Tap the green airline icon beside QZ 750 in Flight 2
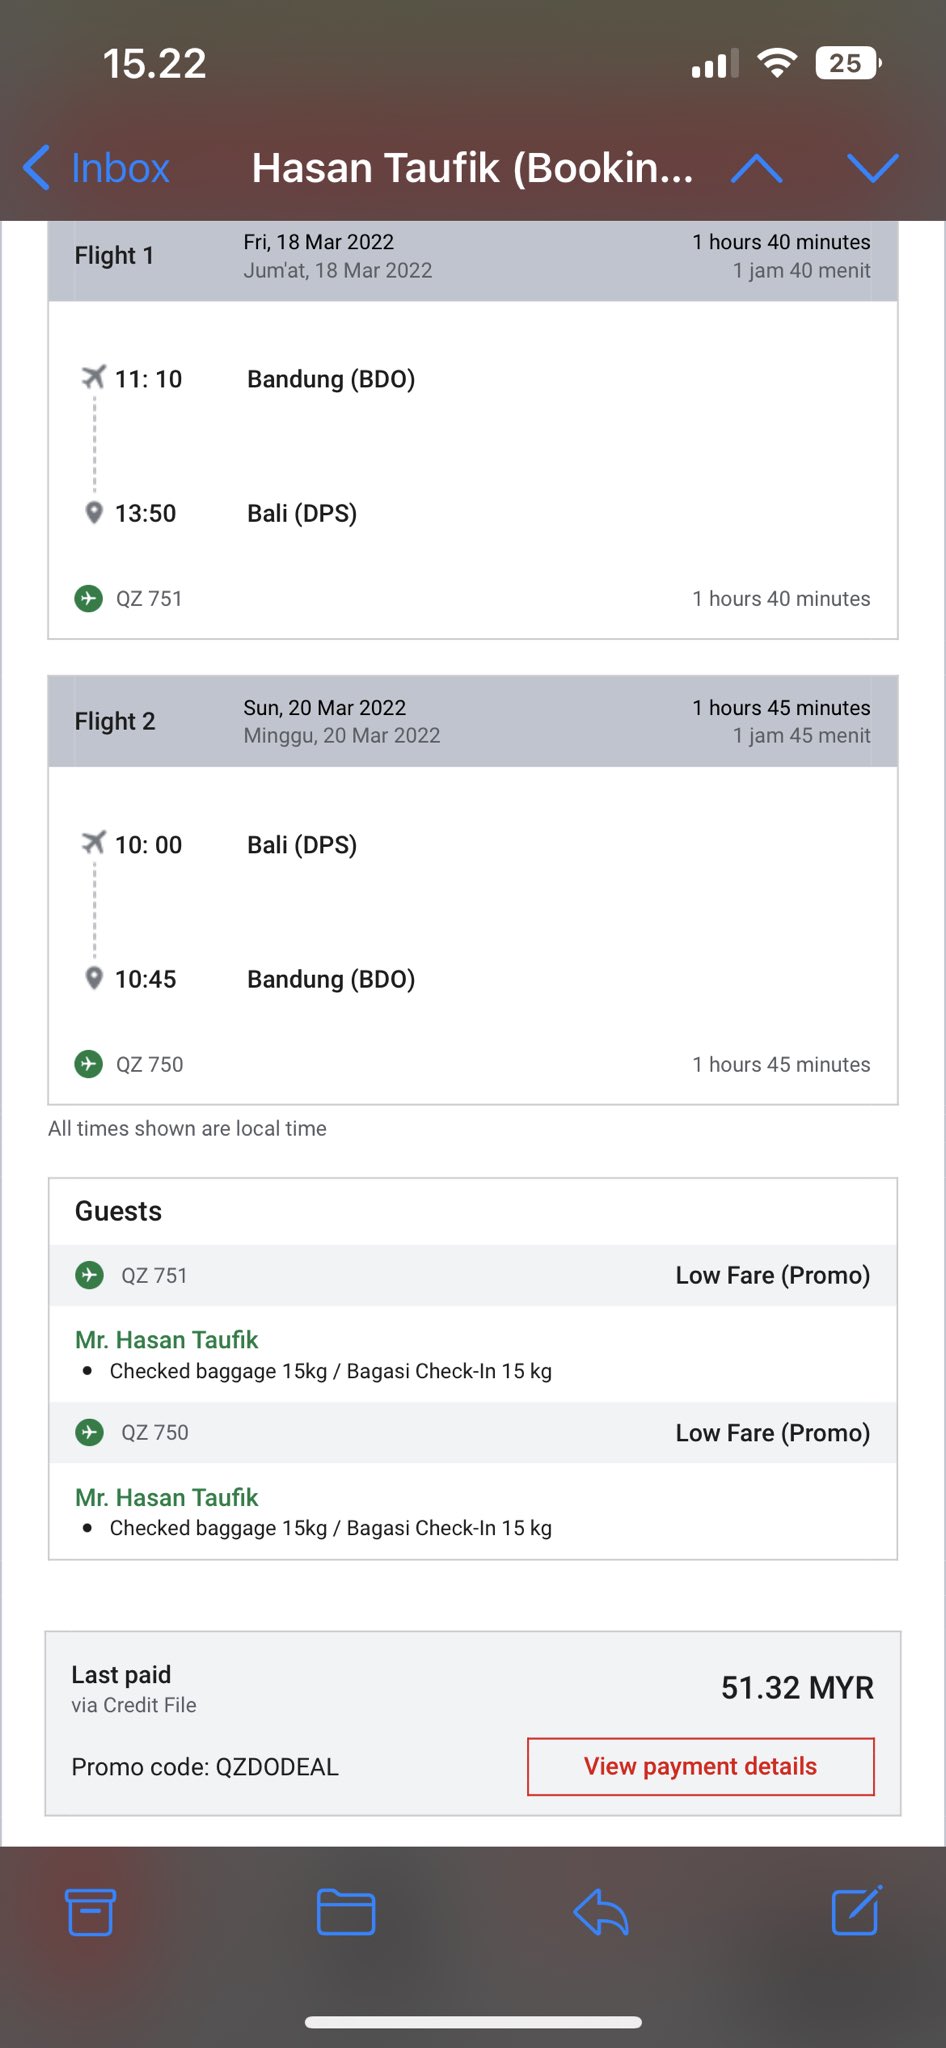Screen dimensions: 946x2048 89,1064
